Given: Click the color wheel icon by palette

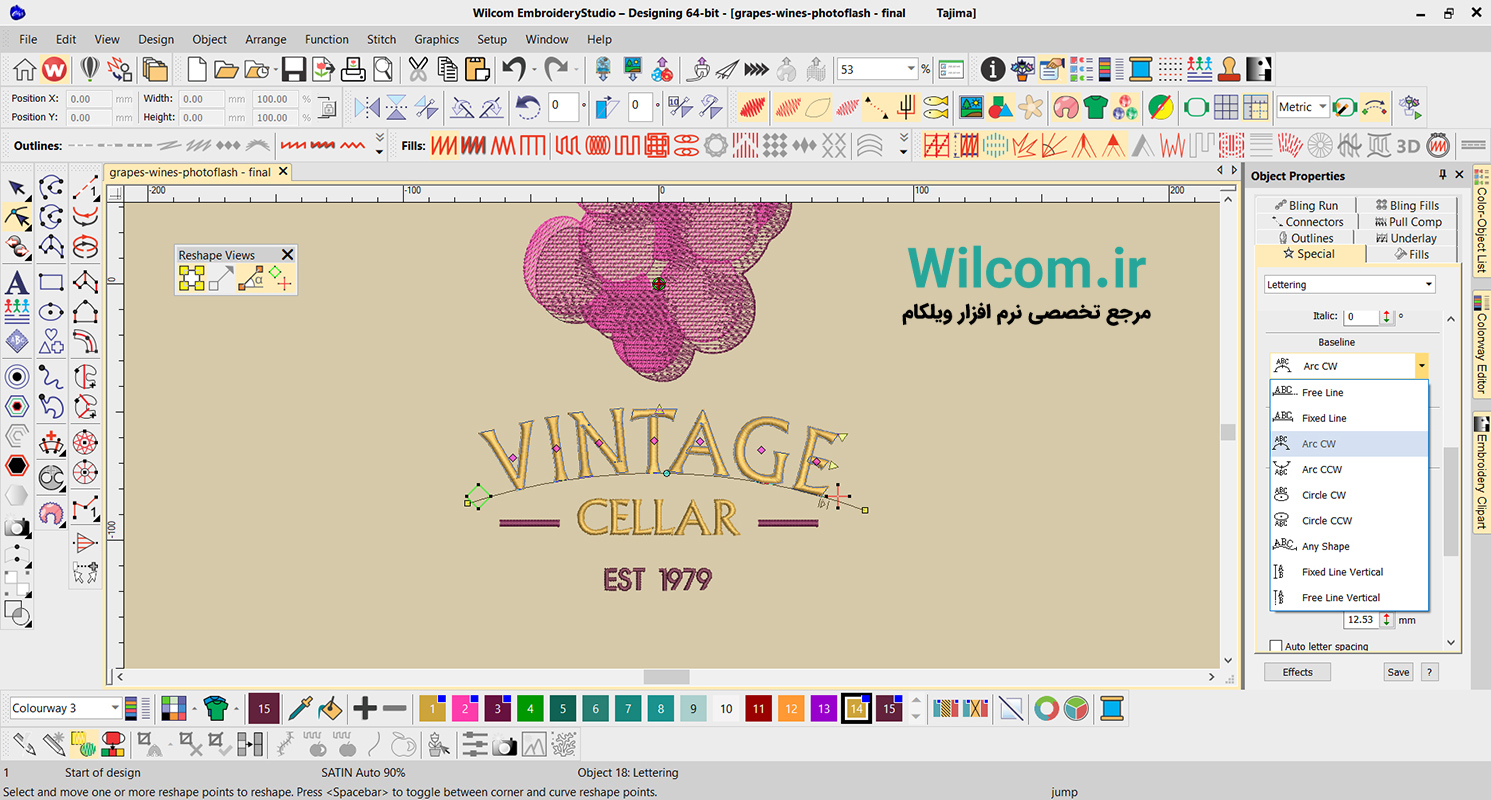Looking at the screenshot, I should click(1046, 709).
